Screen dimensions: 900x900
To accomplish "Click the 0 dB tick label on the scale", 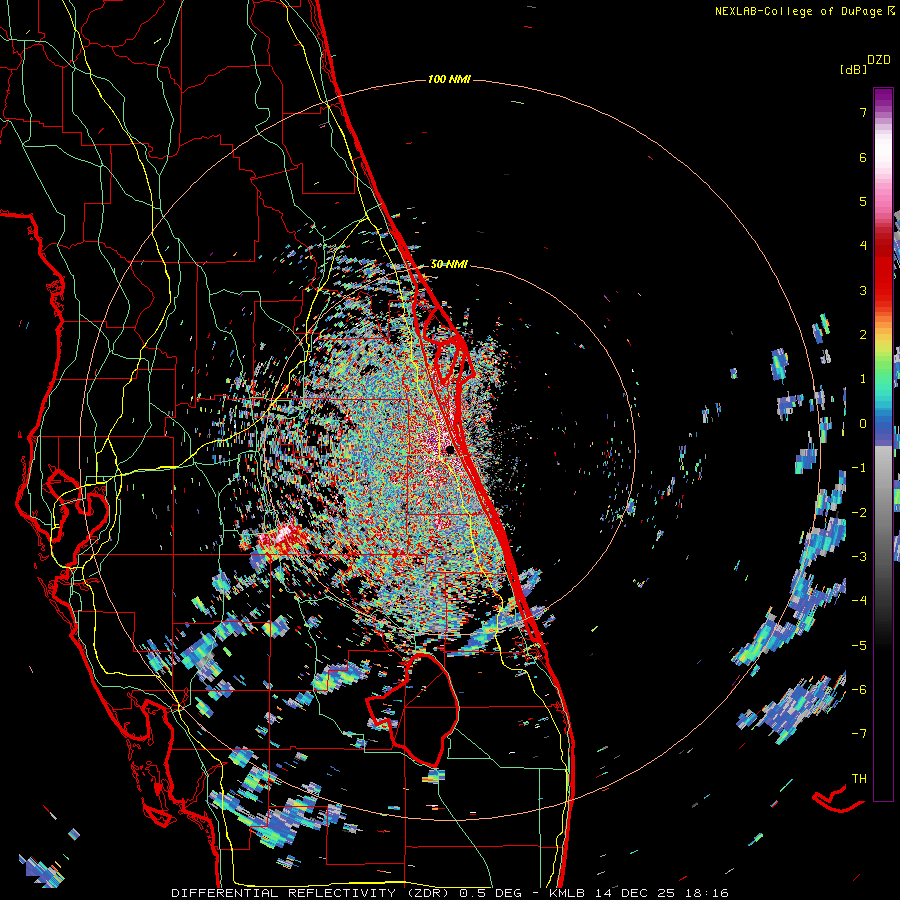I will click(863, 424).
